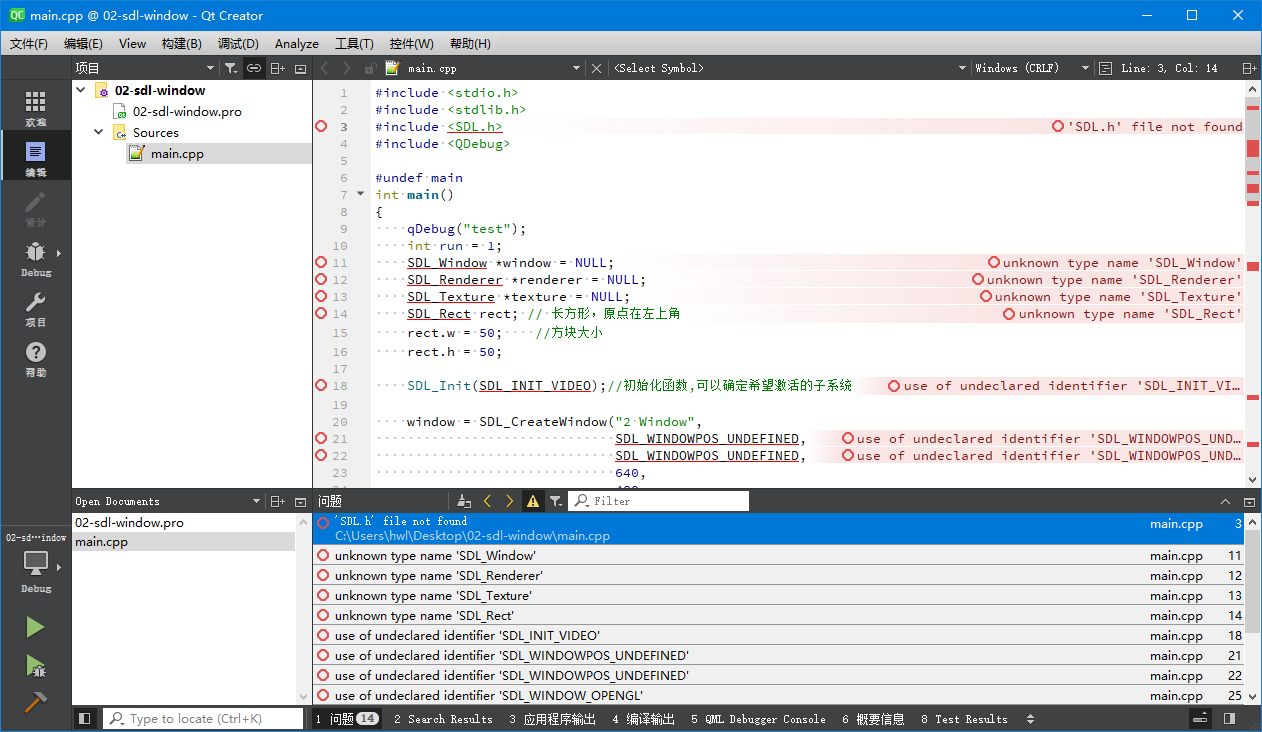This screenshot has width=1262, height=732.
Task: Click the editor vertical scrollbar down arrow
Action: tap(1253, 479)
